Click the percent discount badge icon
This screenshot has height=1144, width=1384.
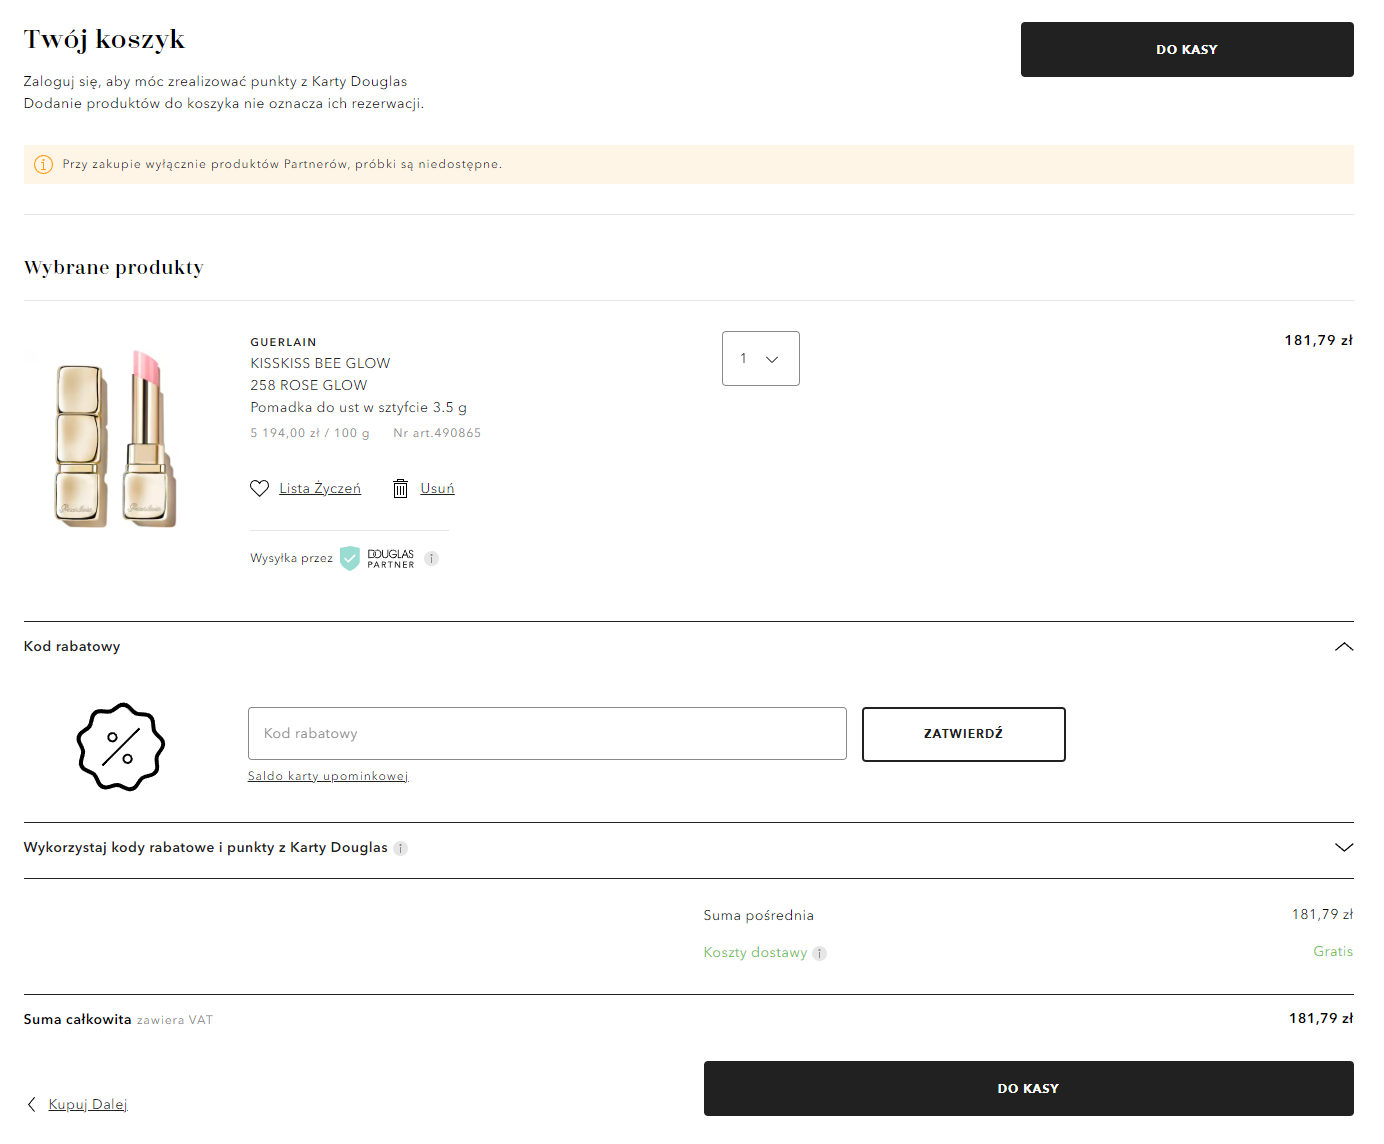pos(121,746)
